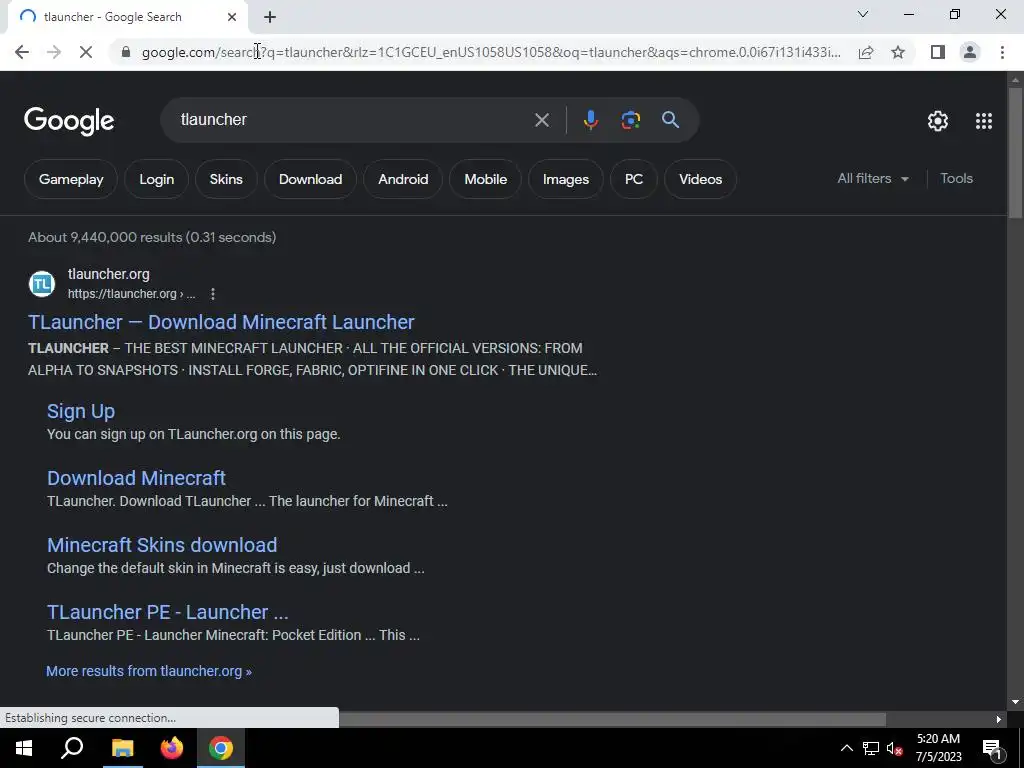Open Chrome side panel
Image resolution: width=1024 pixels, height=768 pixels.
(x=938, y=52)
